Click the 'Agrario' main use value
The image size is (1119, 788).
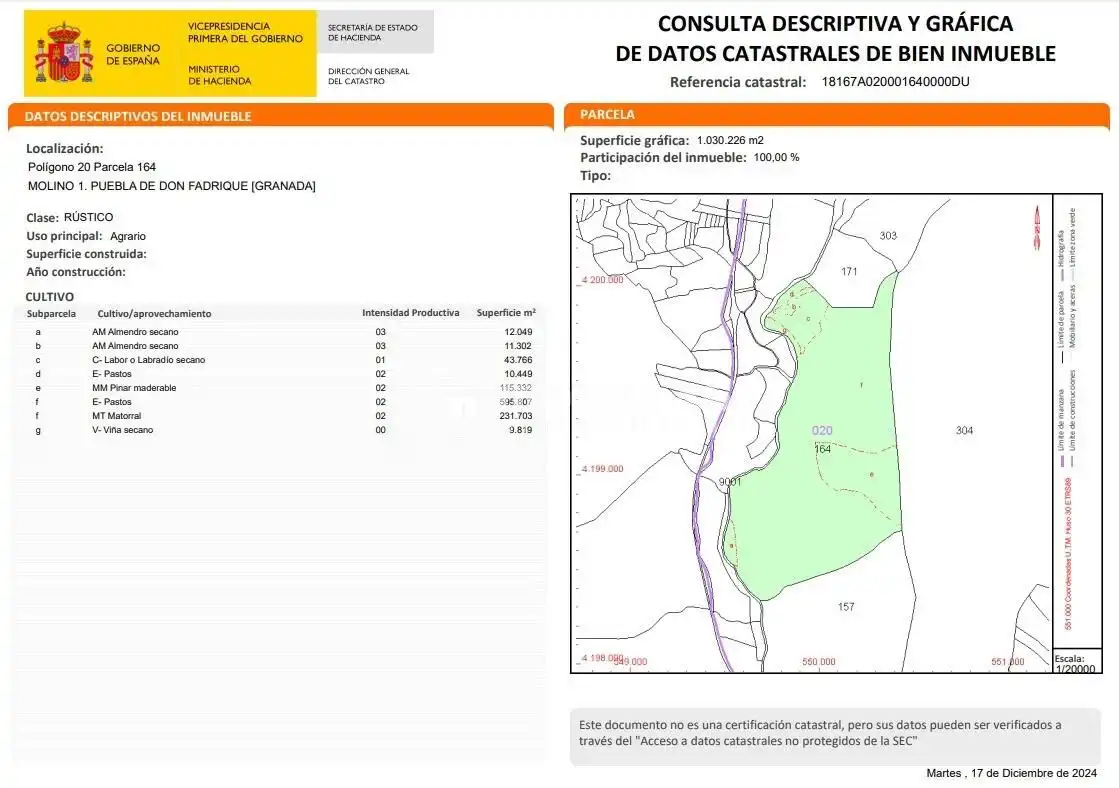pos(128,236)
